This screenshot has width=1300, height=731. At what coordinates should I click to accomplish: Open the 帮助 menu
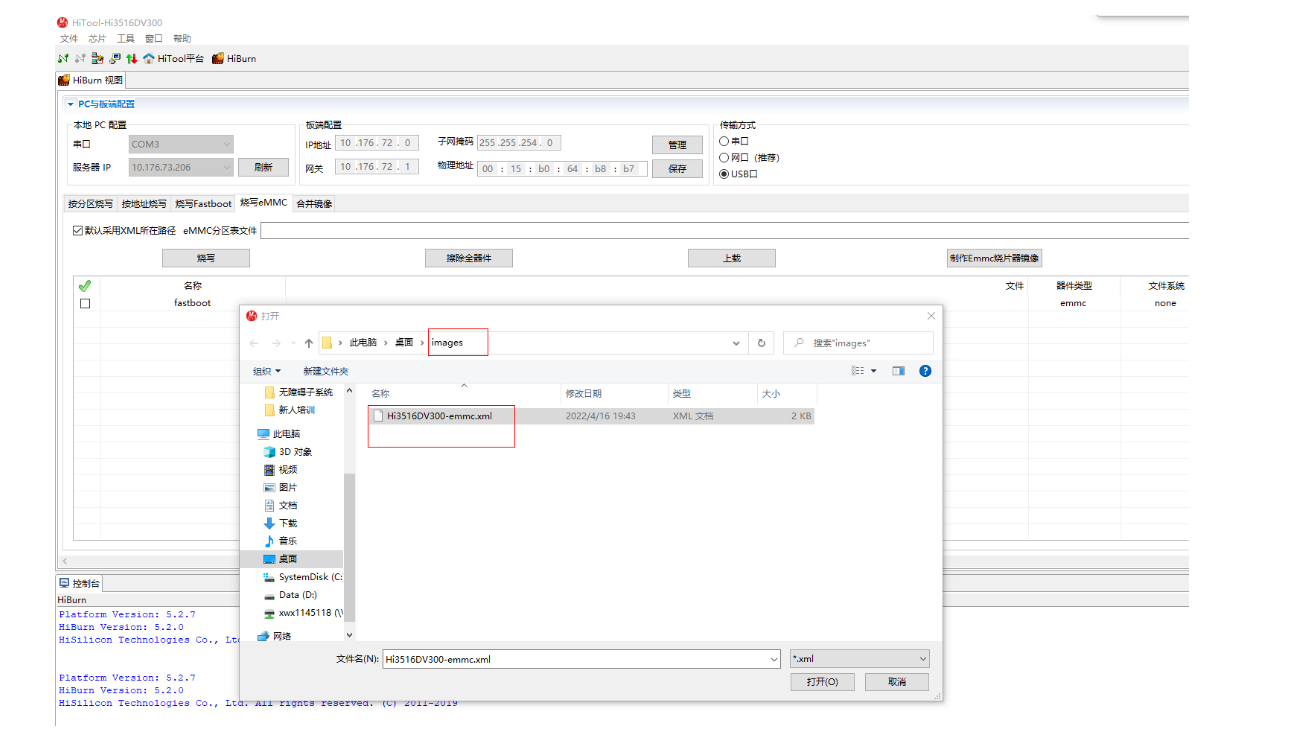point(182,38)
